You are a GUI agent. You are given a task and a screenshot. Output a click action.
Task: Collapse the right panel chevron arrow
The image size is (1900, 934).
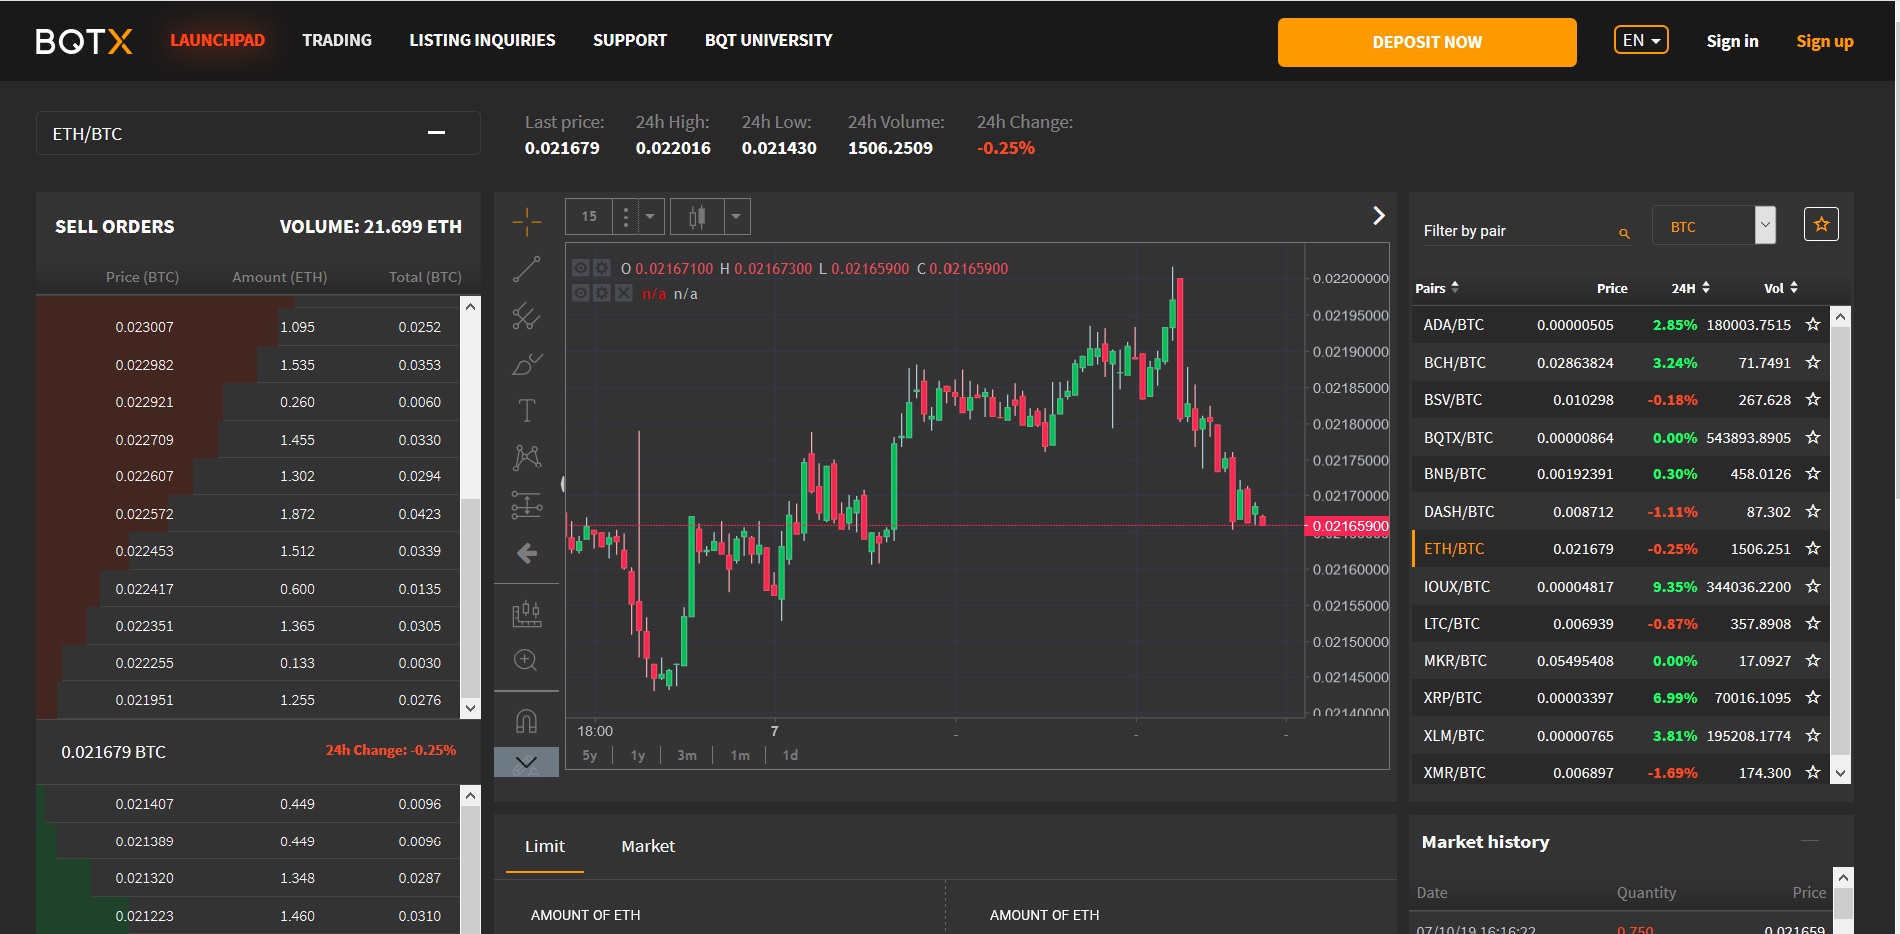(1379, 215)
